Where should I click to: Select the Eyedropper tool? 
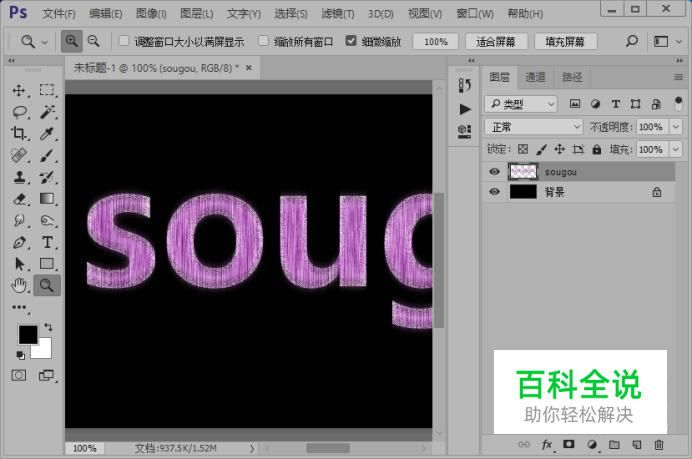(47, 133)
